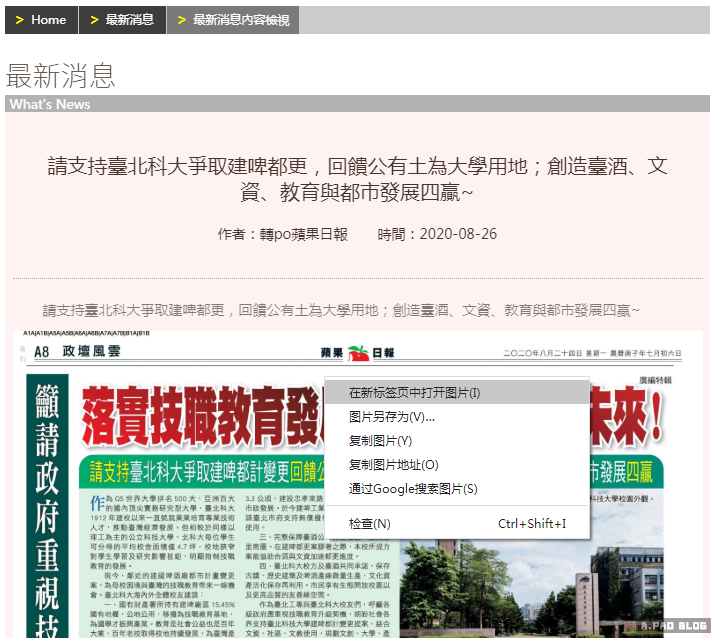The width and height of the screenshot is (716, 638).
Task: Click the arrow icon beside 最新消息內容檢視
Action: pos(181,20)
